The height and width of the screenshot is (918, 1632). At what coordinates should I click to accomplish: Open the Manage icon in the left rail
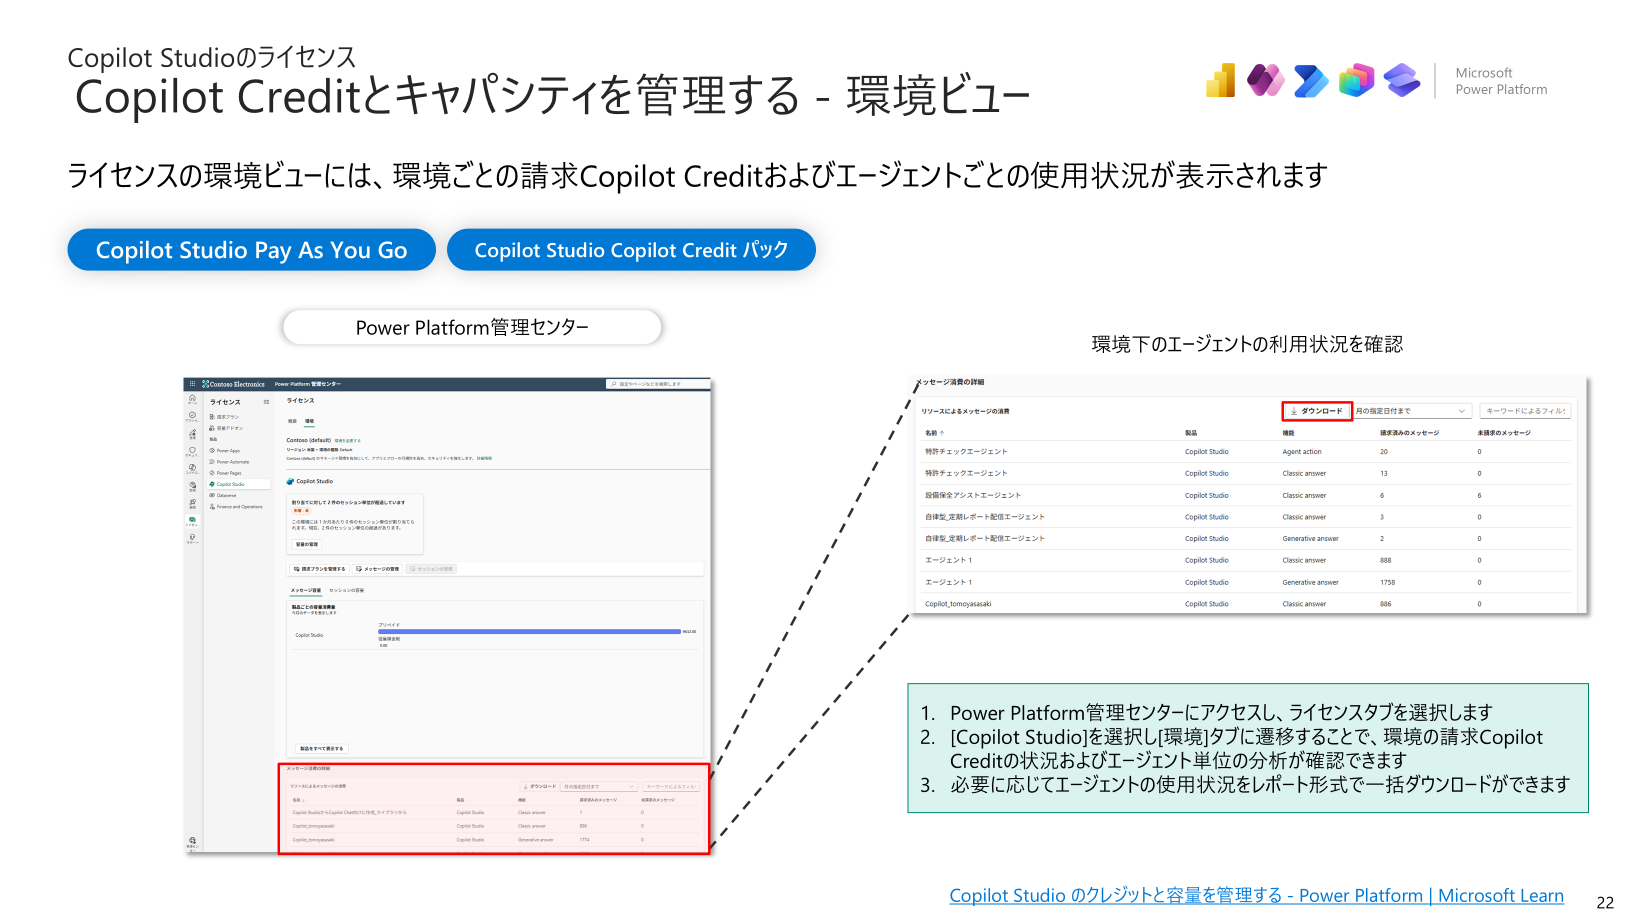pos(192,434)
